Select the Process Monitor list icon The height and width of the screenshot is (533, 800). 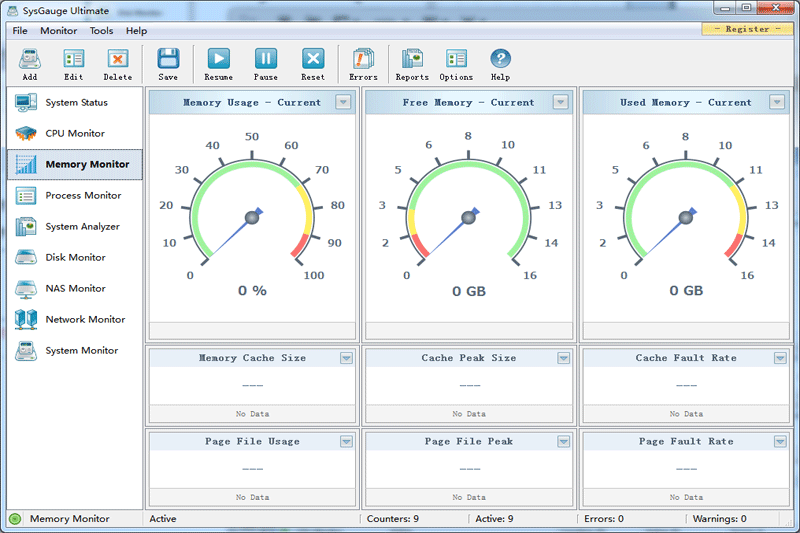point(26,195)
